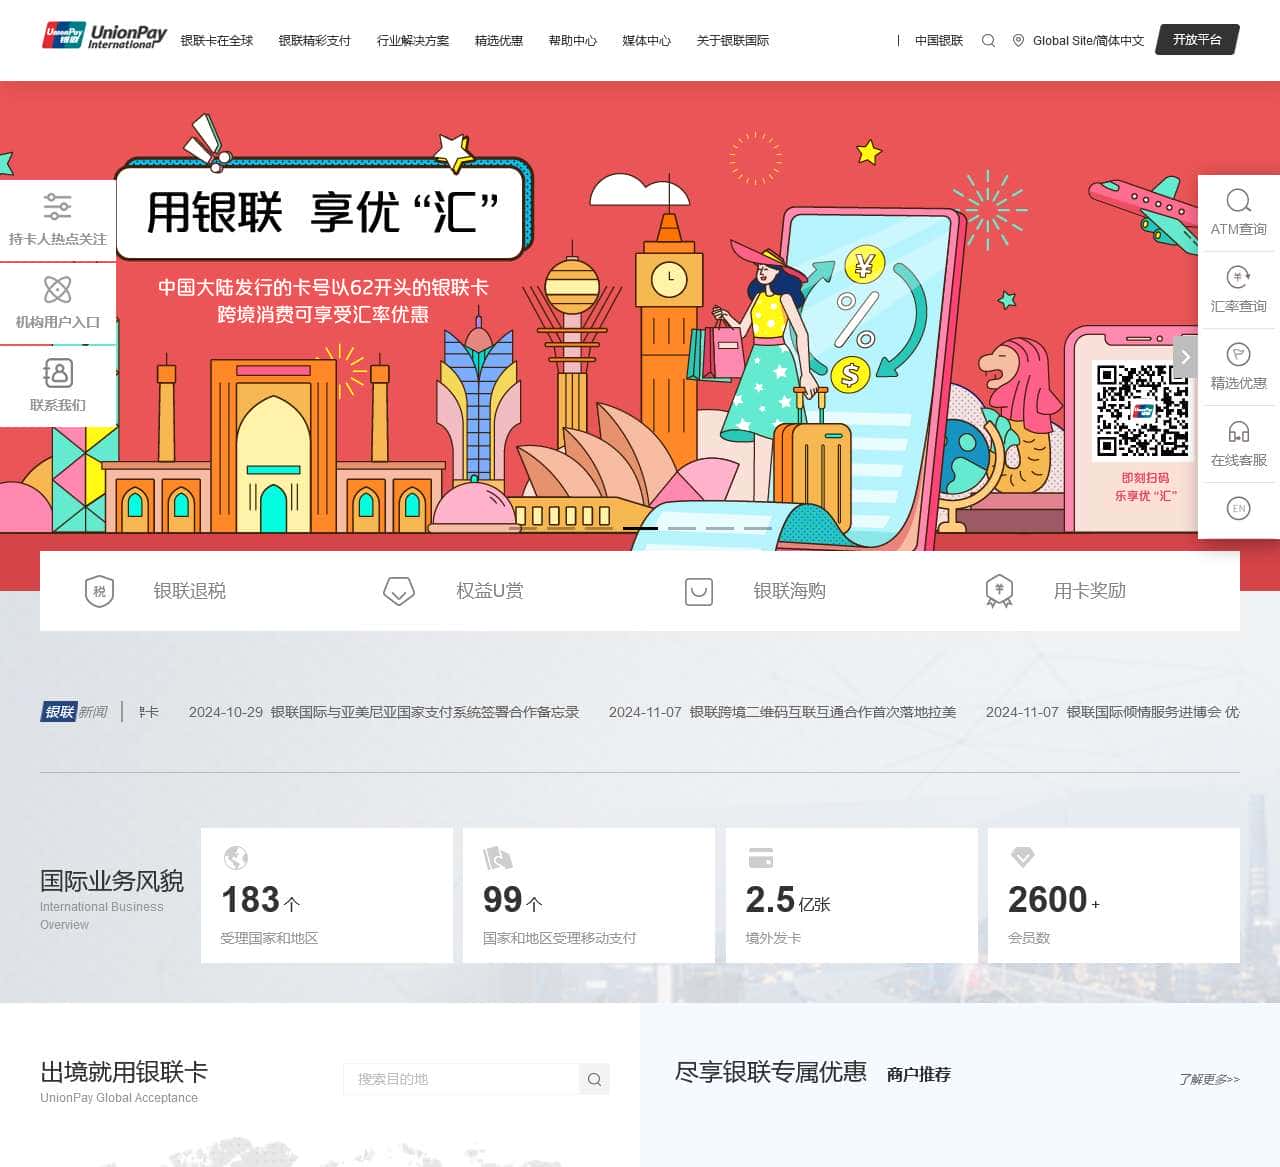The width and height of the screenshot is (1280, 1167).
Task: Click the 会员数 stat label
Action: 1029,938
